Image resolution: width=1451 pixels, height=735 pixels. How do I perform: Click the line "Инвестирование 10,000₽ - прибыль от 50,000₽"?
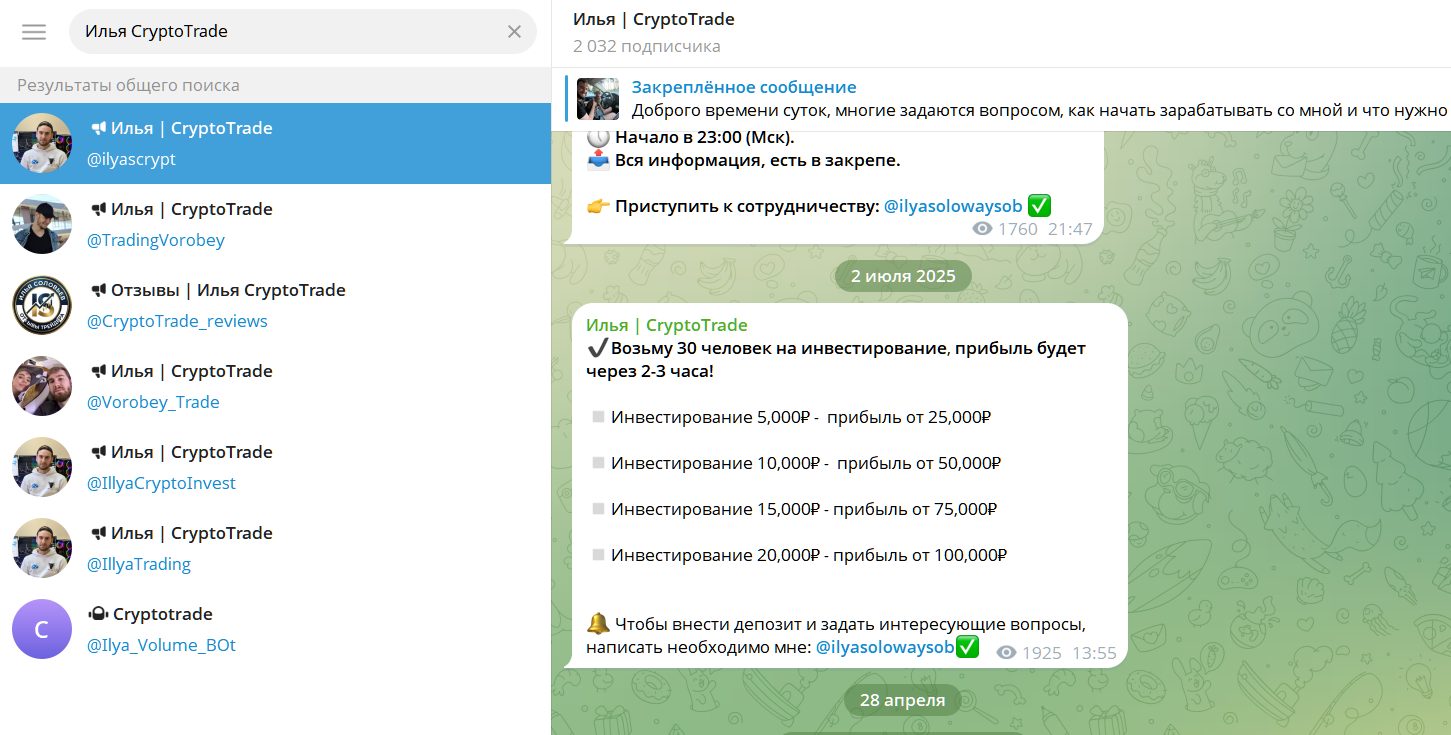point(806,463)
